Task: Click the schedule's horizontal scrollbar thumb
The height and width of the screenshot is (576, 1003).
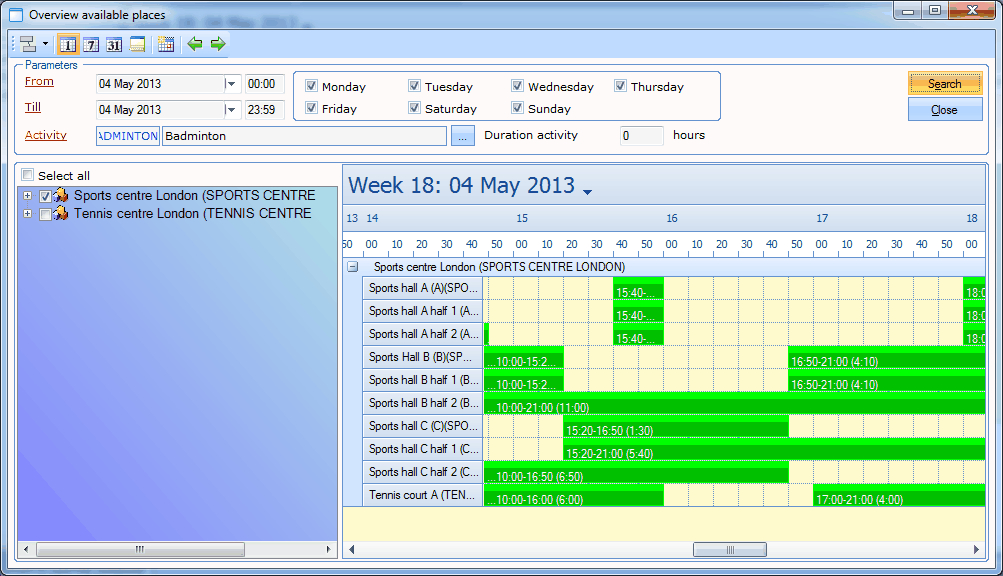Action: pos(729,549)
